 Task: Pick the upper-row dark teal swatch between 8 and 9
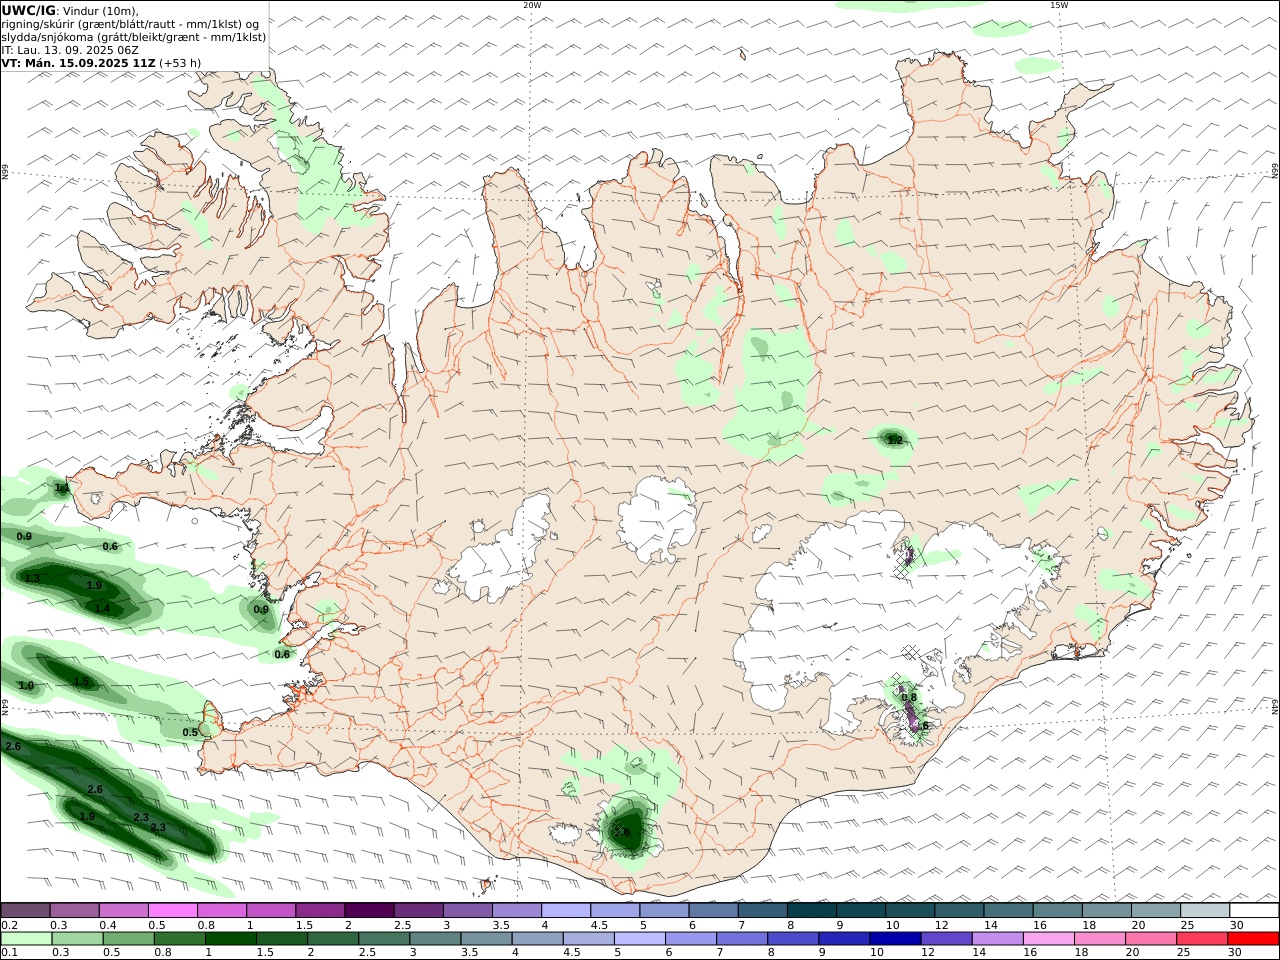click(x=811, y=910)
